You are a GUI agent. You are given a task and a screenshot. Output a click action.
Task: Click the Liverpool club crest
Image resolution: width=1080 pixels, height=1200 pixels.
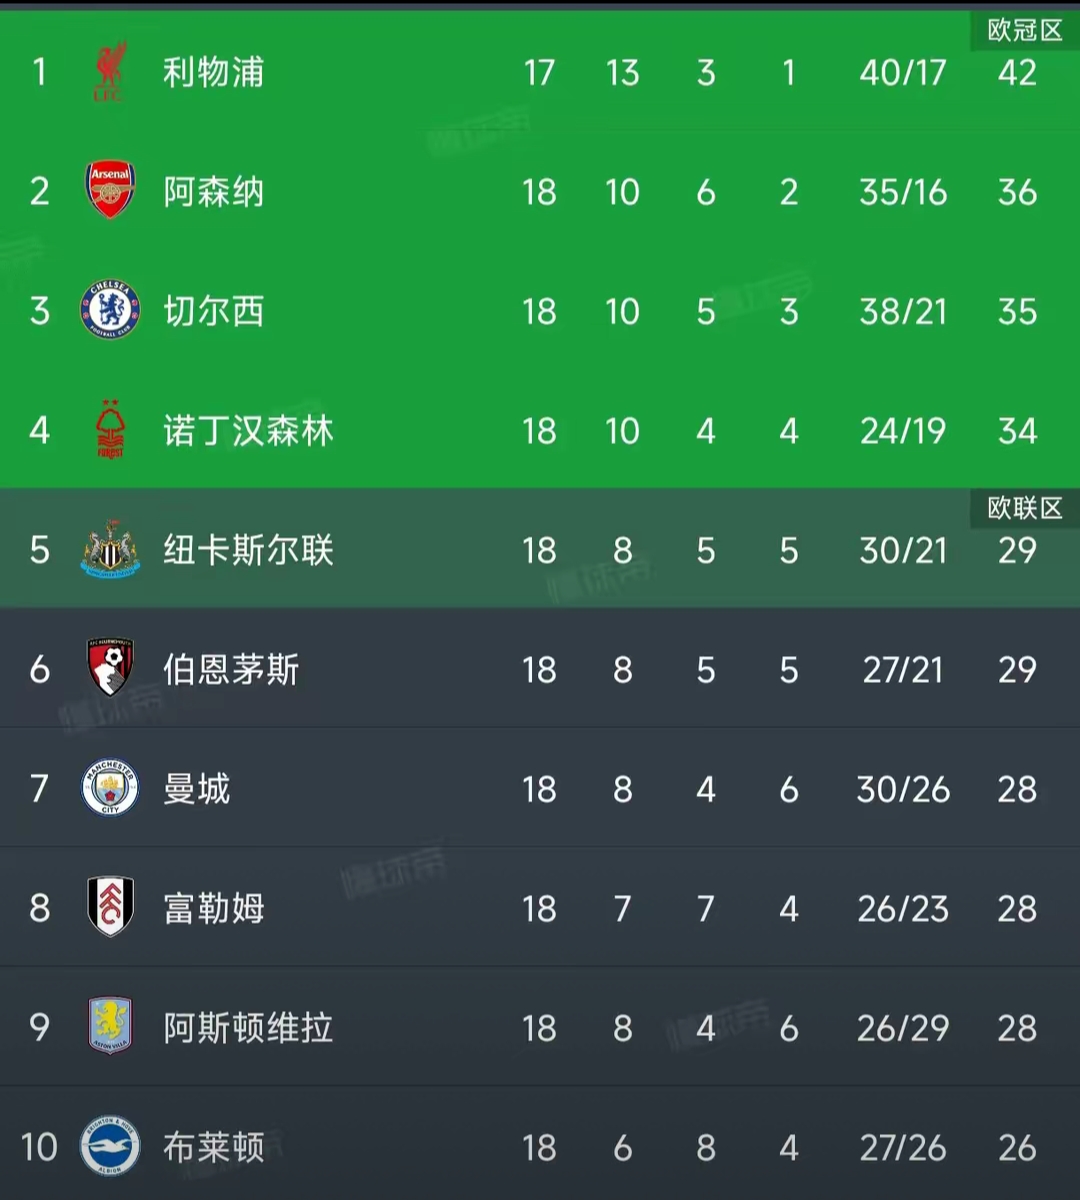click(x=109, y=72)
